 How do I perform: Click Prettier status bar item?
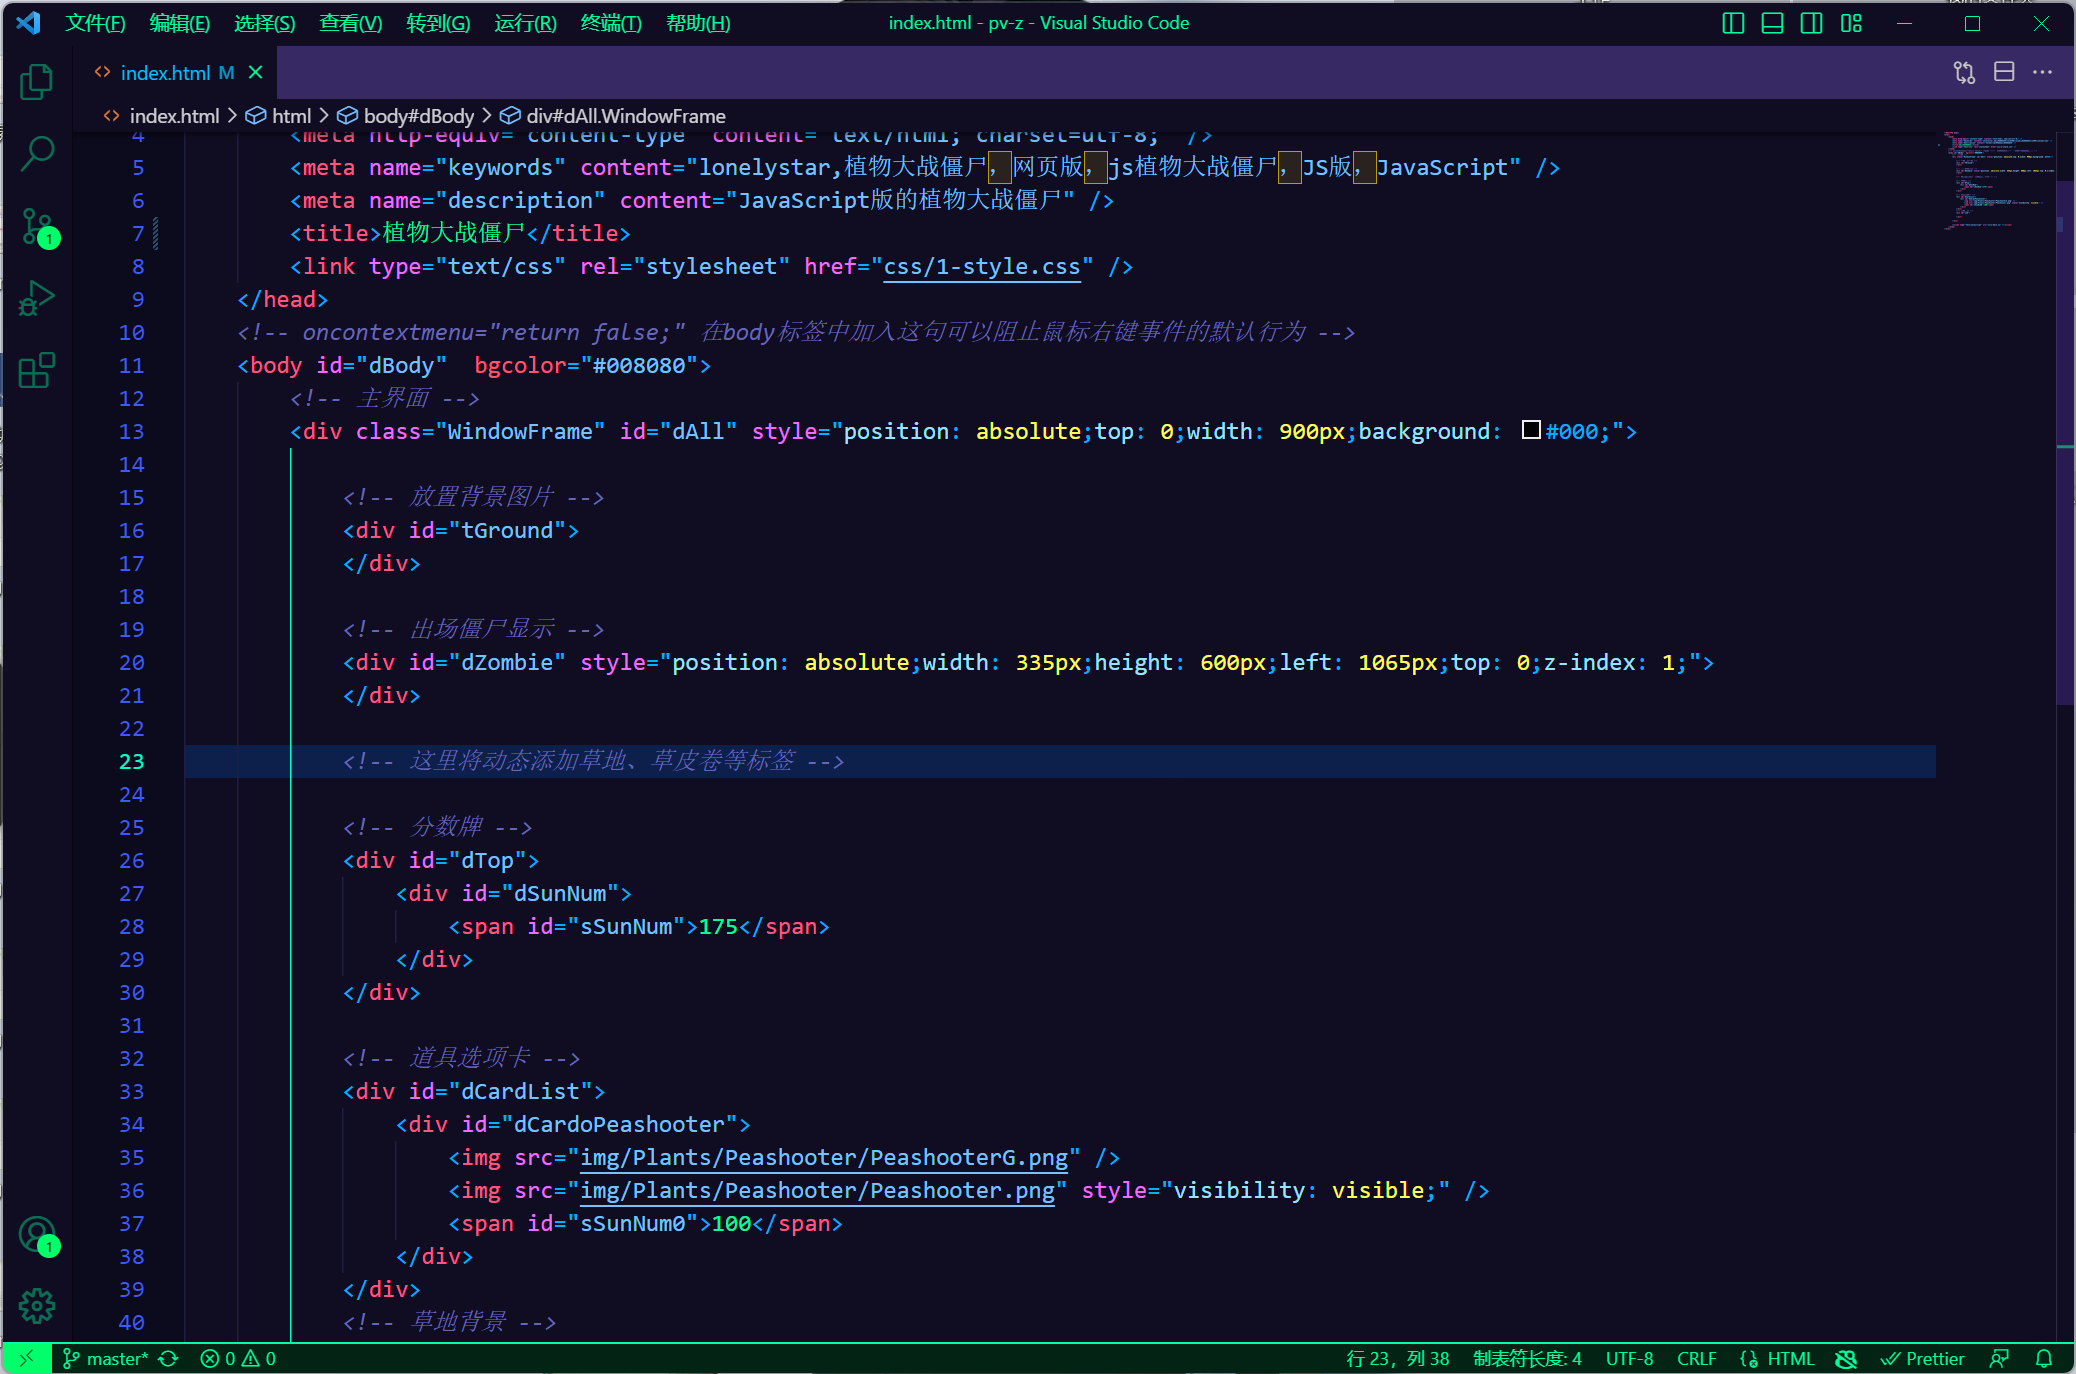pos(1923,1358)
